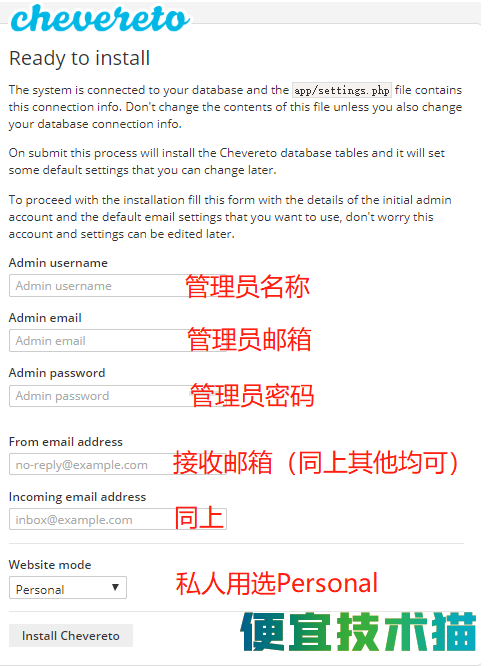The height and width of the screenshot is (666, 491).
Task: Click the Admin username label
Action: tap(58, 263)
